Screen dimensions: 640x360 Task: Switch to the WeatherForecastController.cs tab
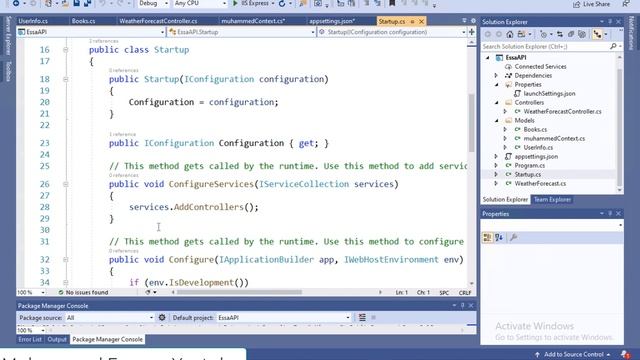(158, 21)
